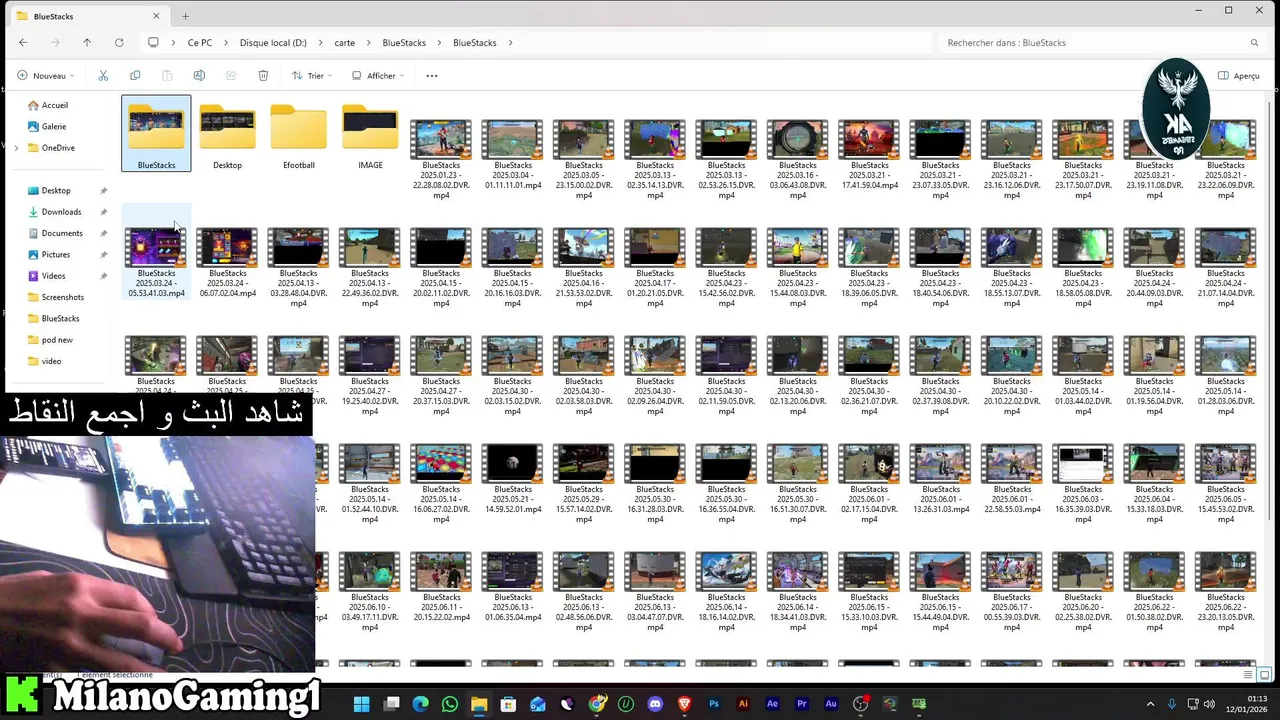
Task: Expand the OneDrive tree node
Action: tap(15, 148)
